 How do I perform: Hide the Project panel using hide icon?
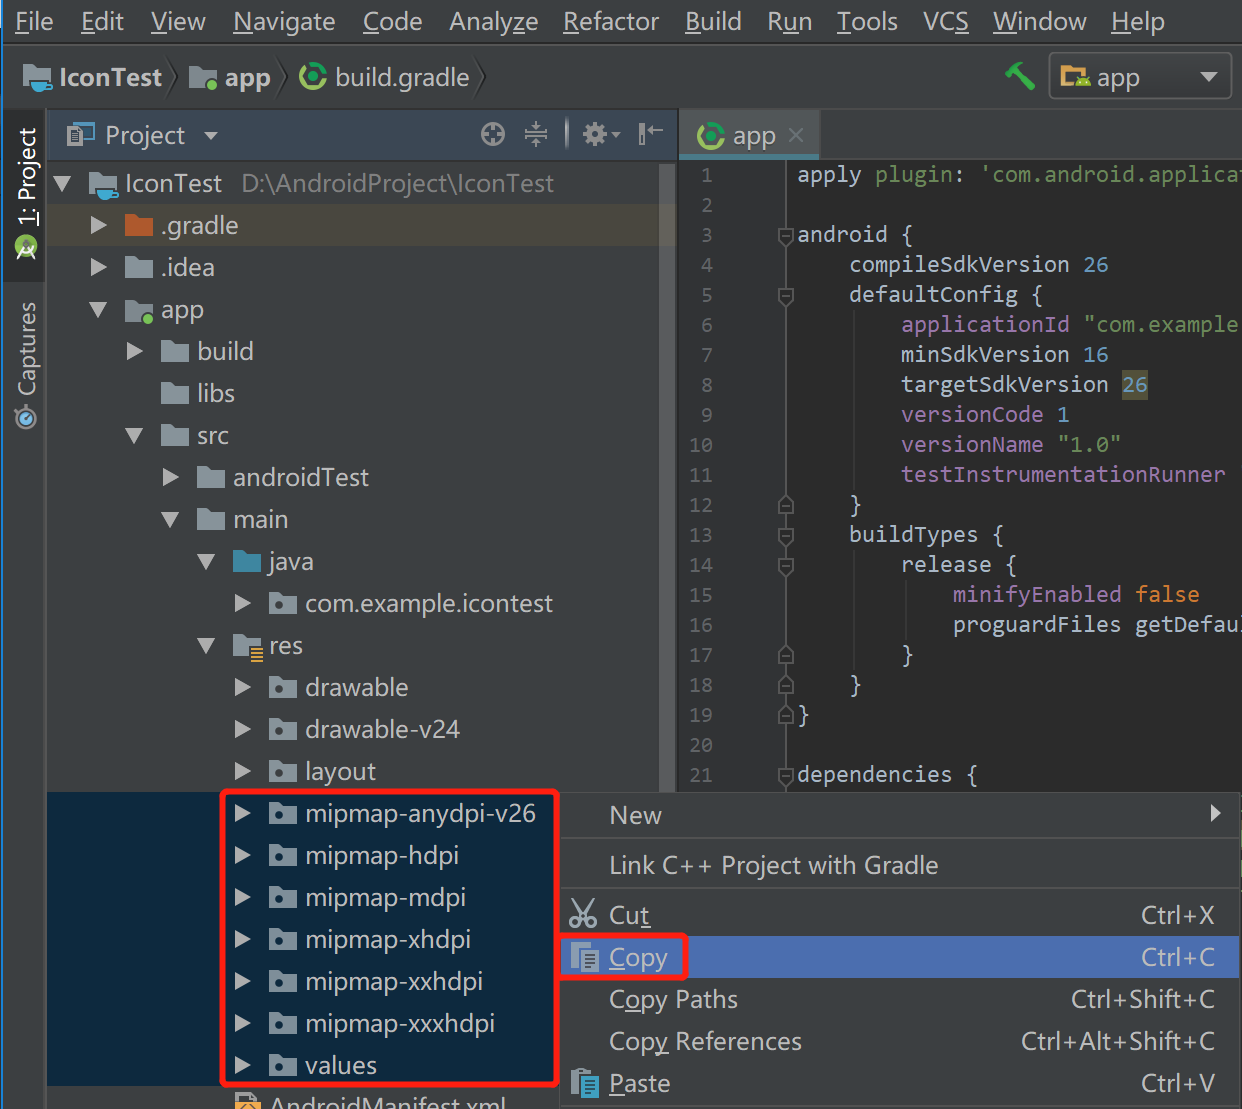pyautogui.click(x=650, y=134)
